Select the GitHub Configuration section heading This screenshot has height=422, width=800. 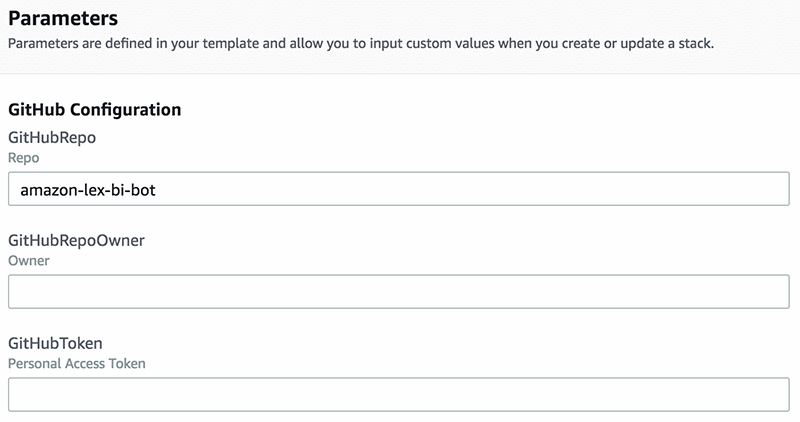point(94,109)
